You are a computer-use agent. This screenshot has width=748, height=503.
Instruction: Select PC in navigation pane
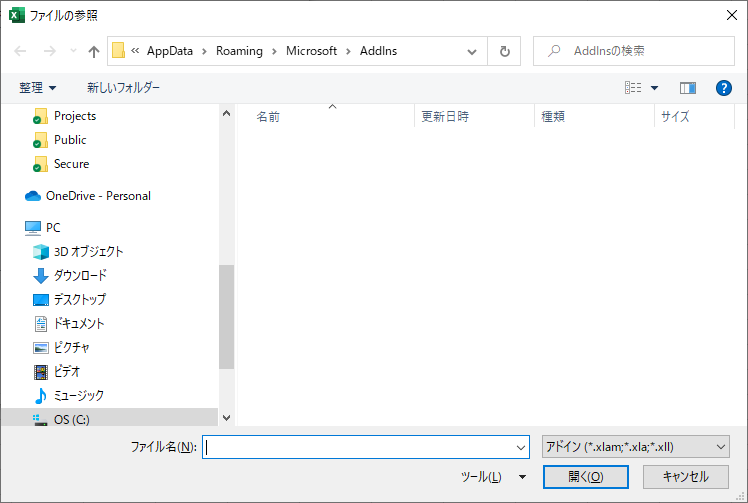pyautogui.click(x=53, y=228)
